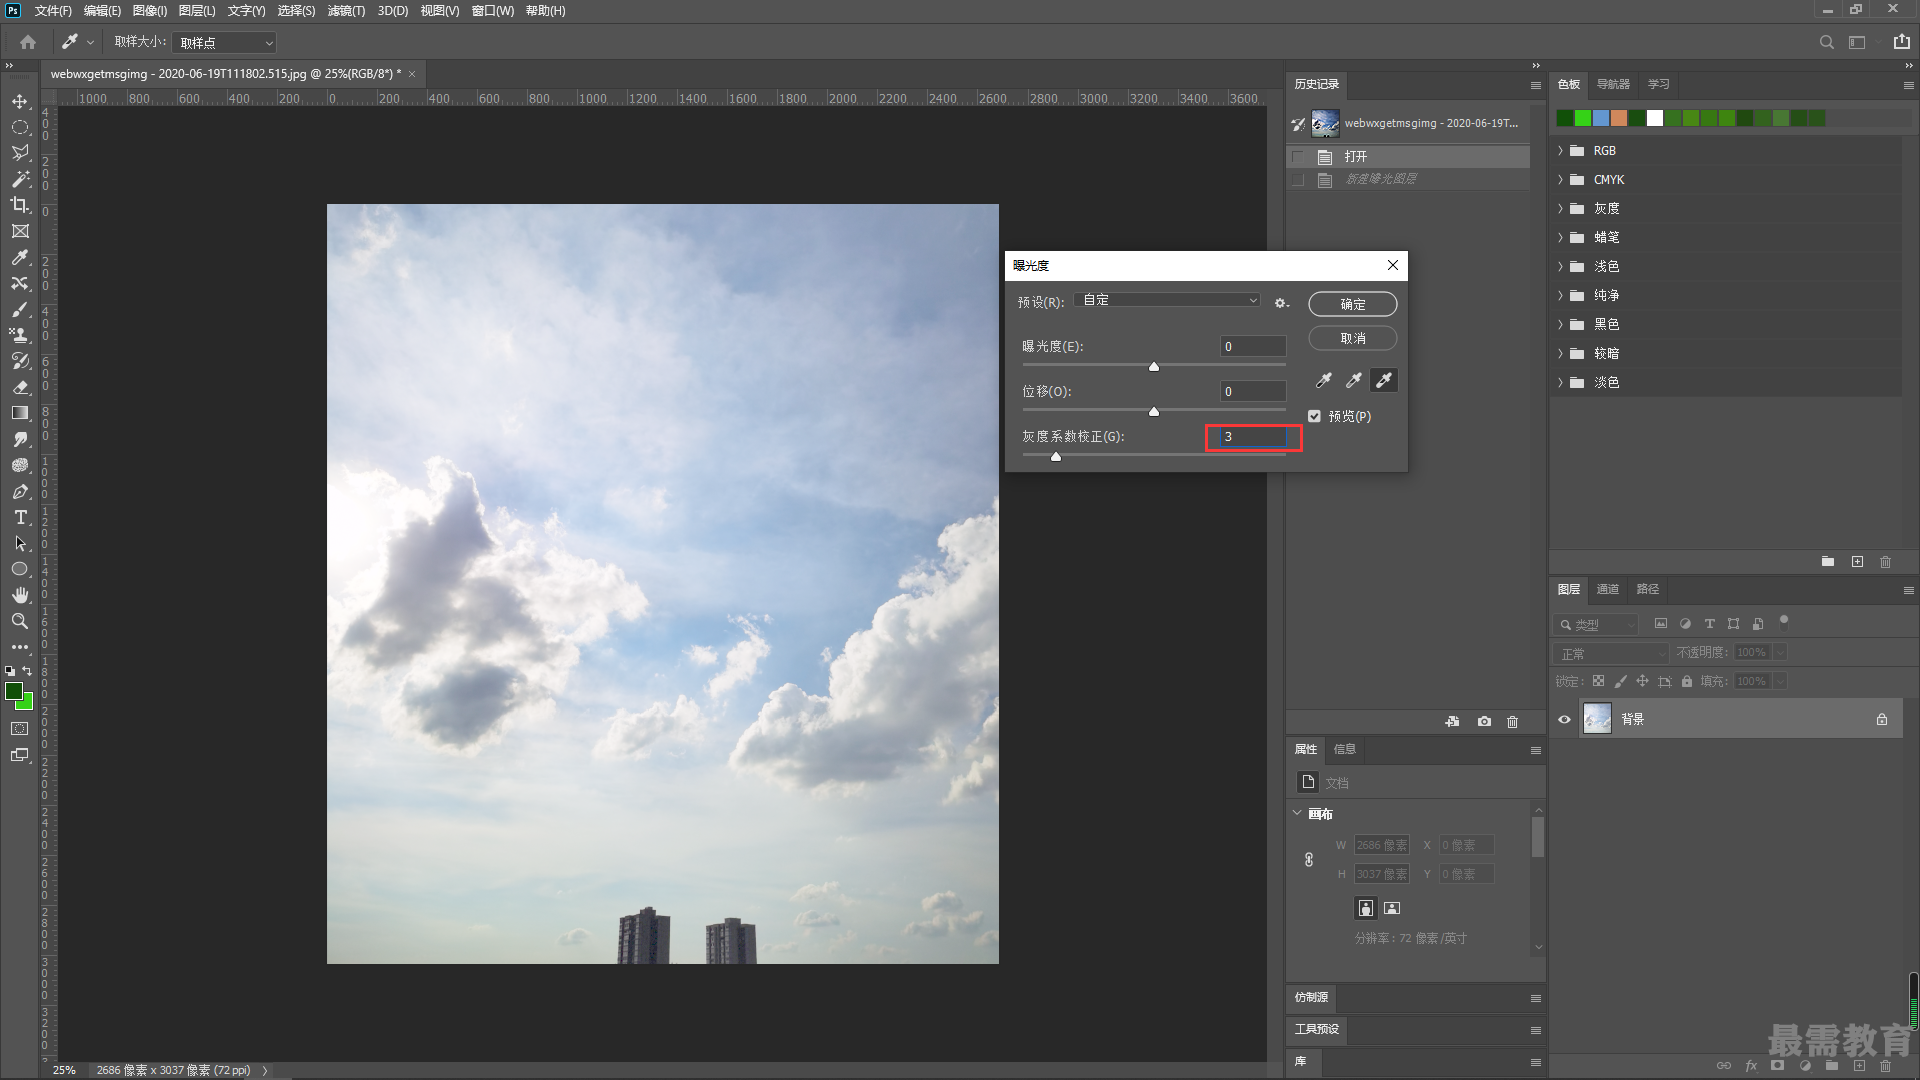
Task: Select the Magic Wand tool
Action: coord(20,179)
